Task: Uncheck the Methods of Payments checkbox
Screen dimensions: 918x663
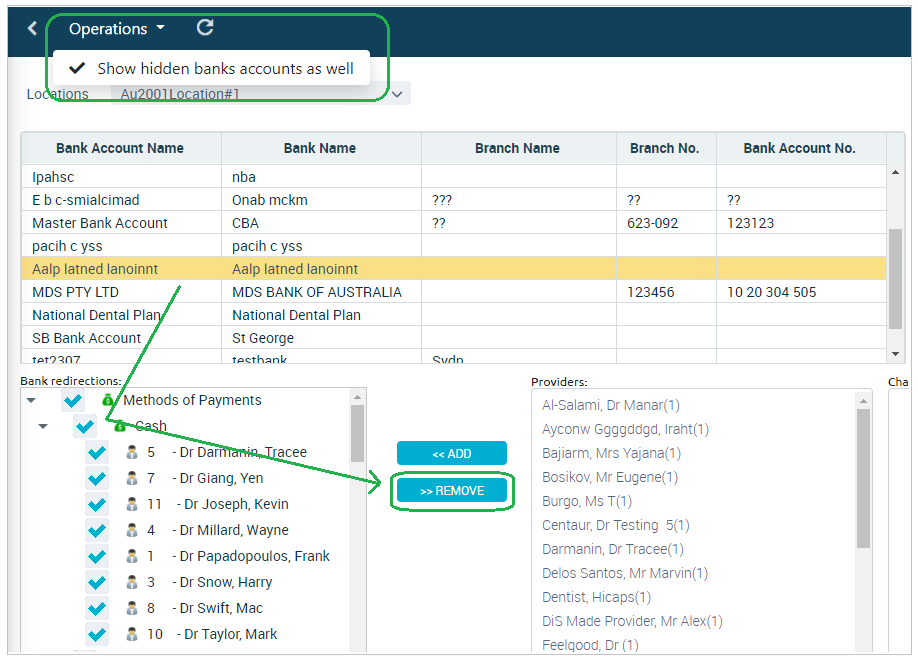Action: pos(73,401)
